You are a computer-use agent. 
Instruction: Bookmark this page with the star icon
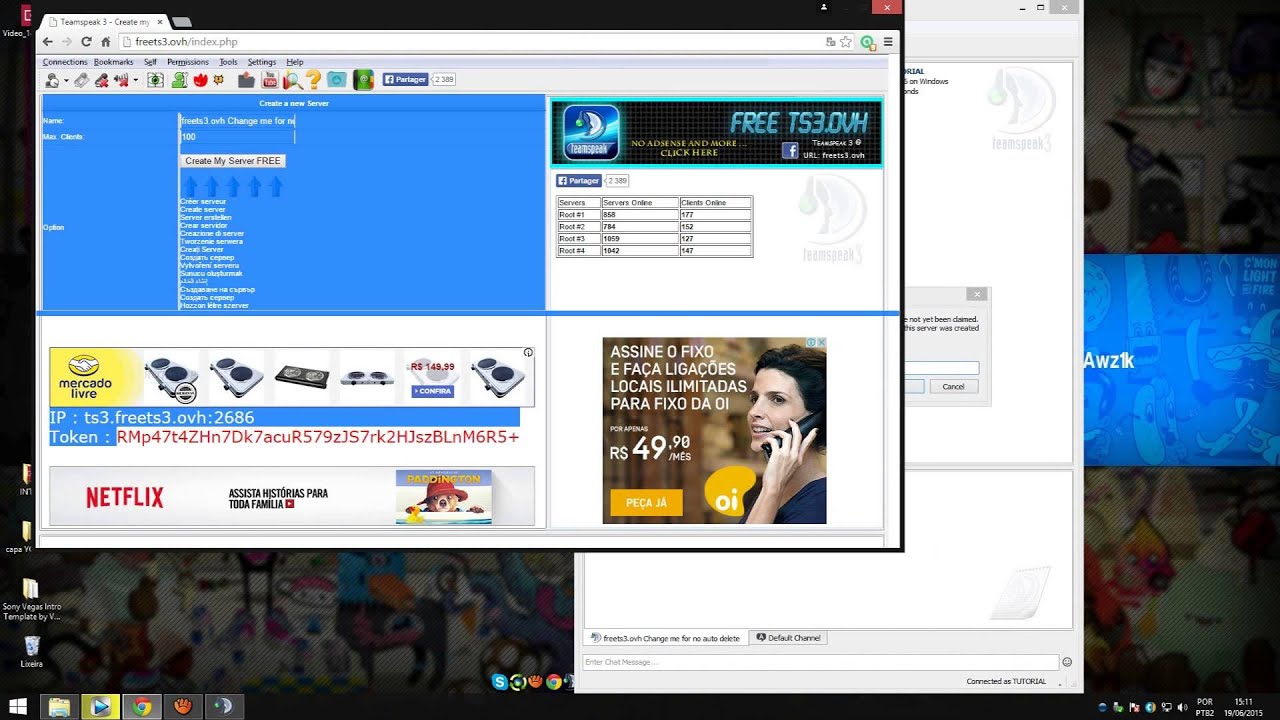[x=846, y=42]
